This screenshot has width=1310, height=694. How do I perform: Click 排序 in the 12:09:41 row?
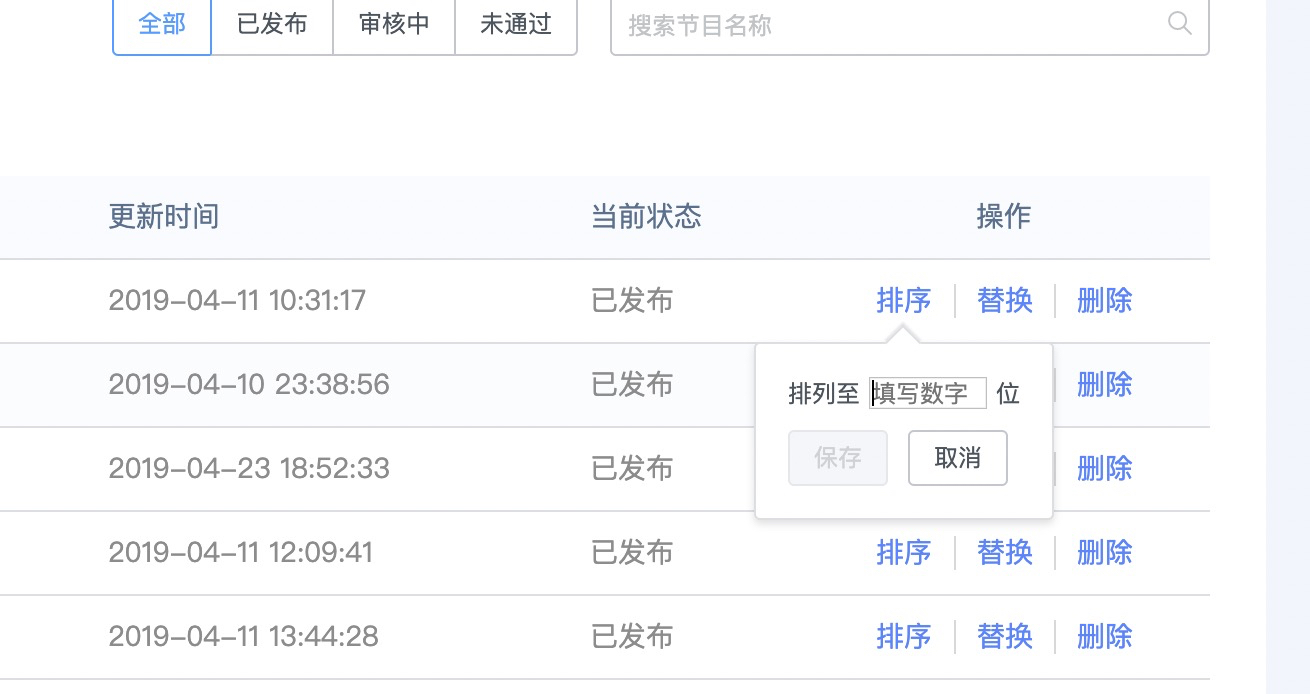point(904,552)
